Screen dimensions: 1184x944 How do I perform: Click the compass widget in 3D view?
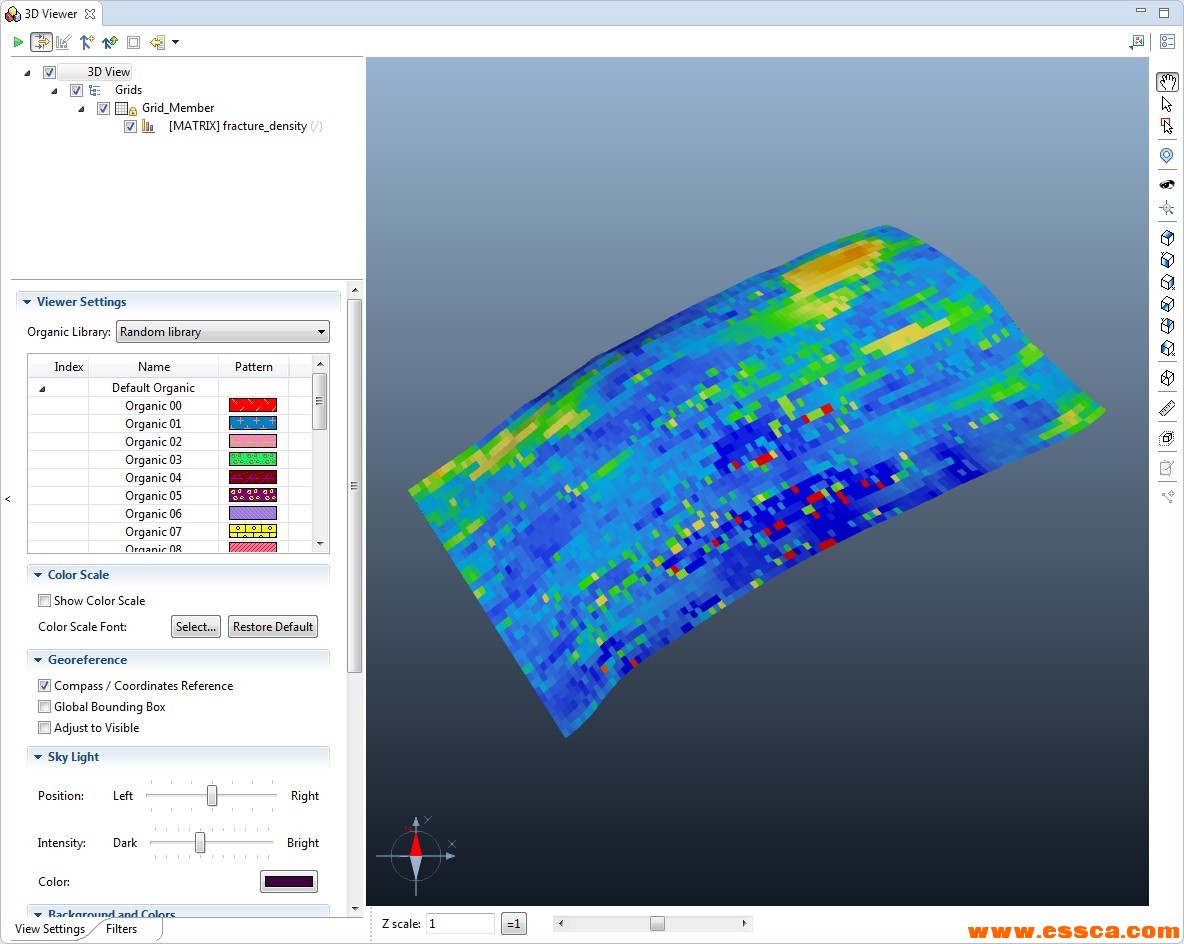(416, 854)
